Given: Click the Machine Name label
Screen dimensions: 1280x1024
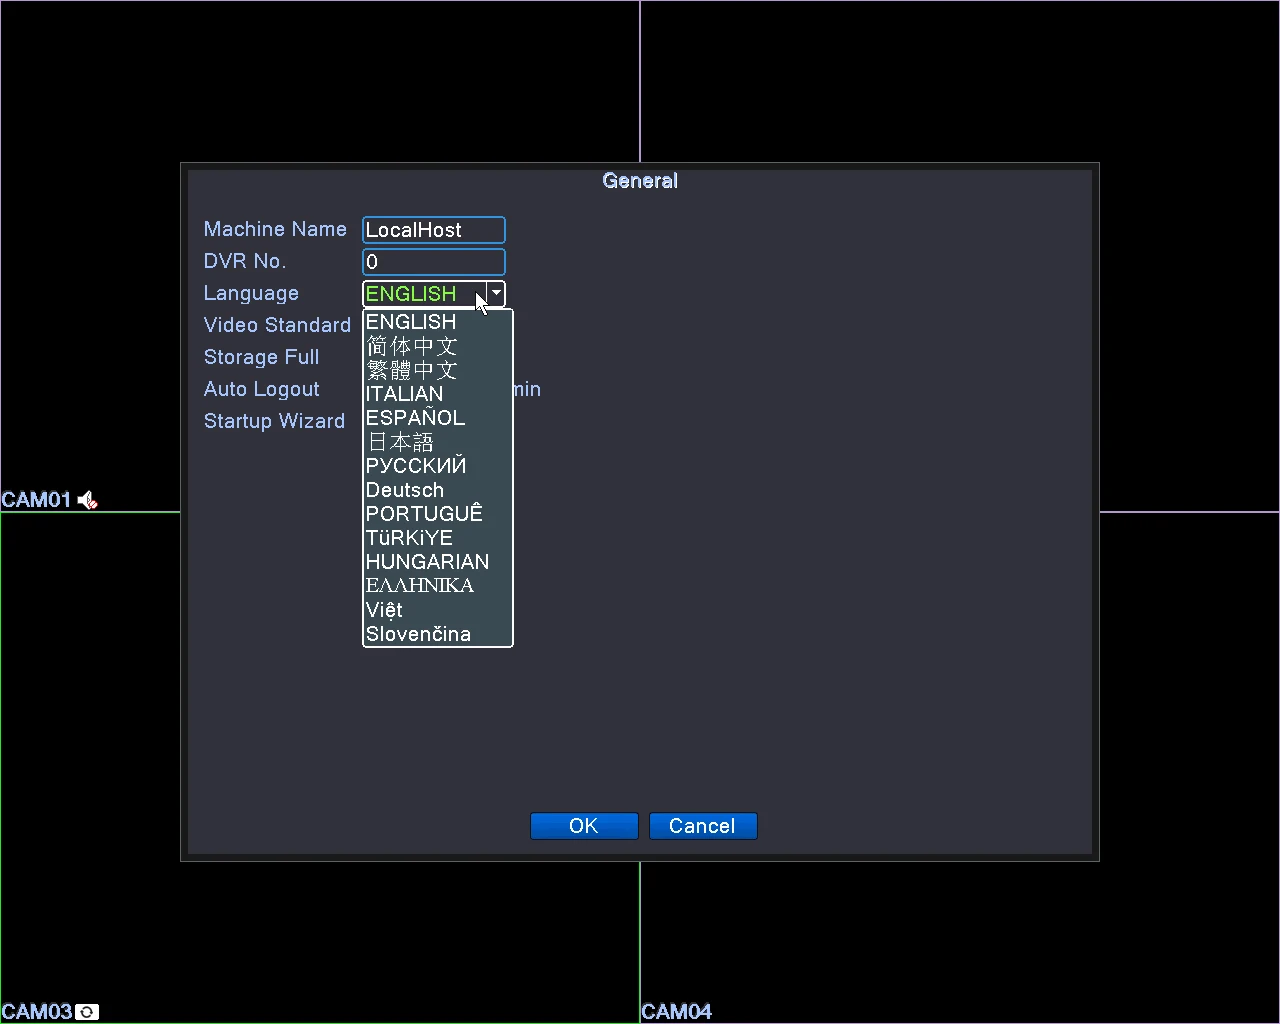Looking at the screenshot, I should (275, 229).
